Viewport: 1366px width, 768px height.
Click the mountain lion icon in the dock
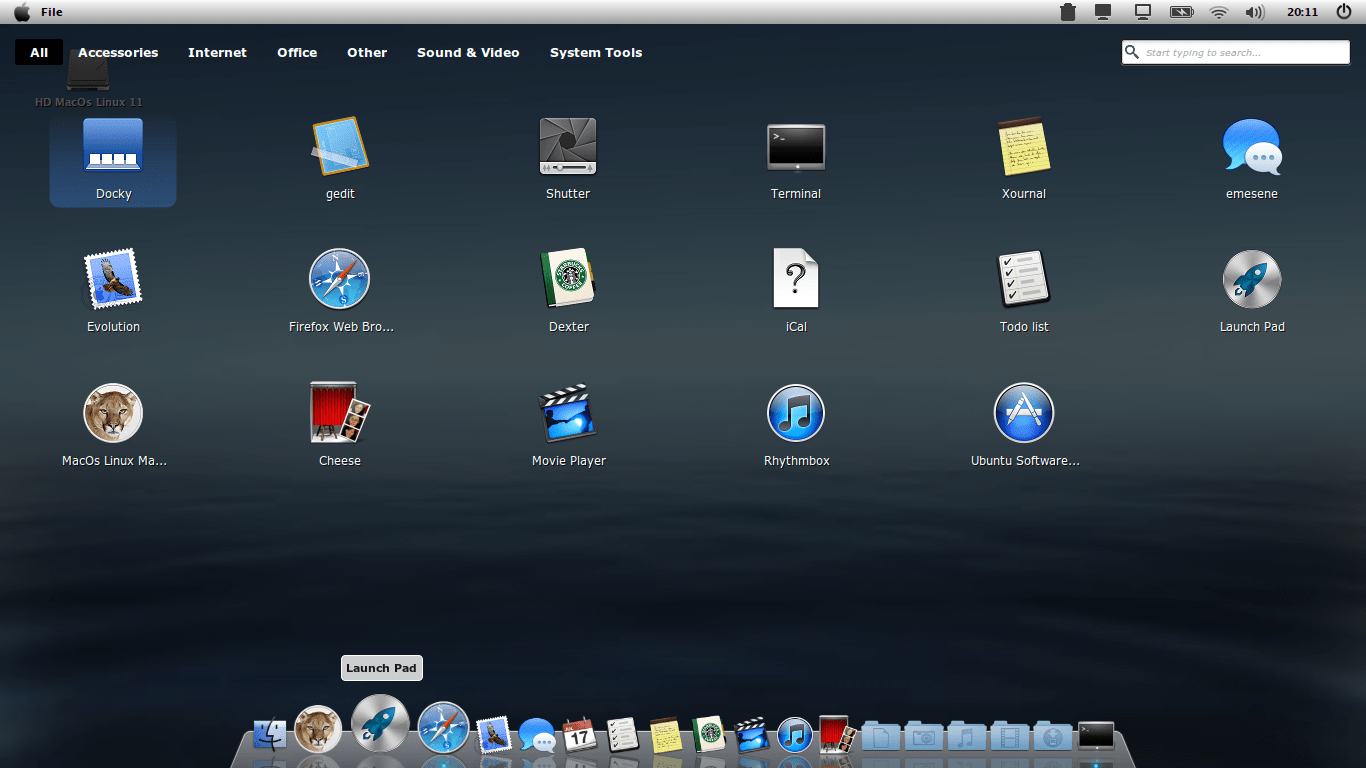[x=318, y=730]
